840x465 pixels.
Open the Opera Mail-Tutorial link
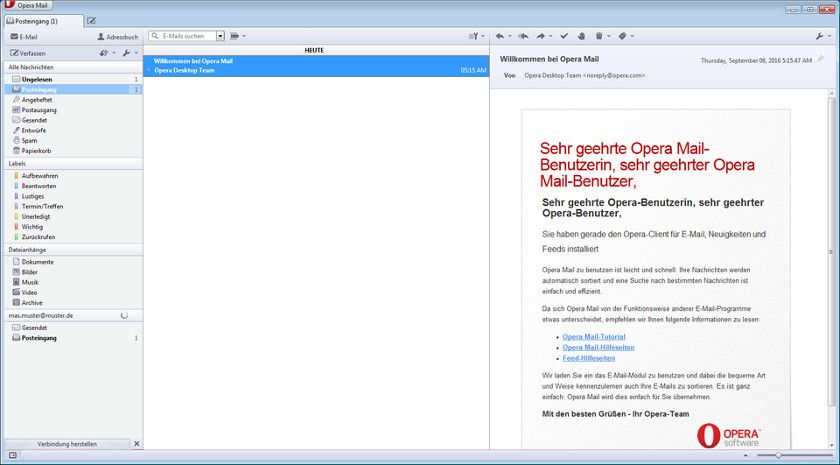point(594,337)
